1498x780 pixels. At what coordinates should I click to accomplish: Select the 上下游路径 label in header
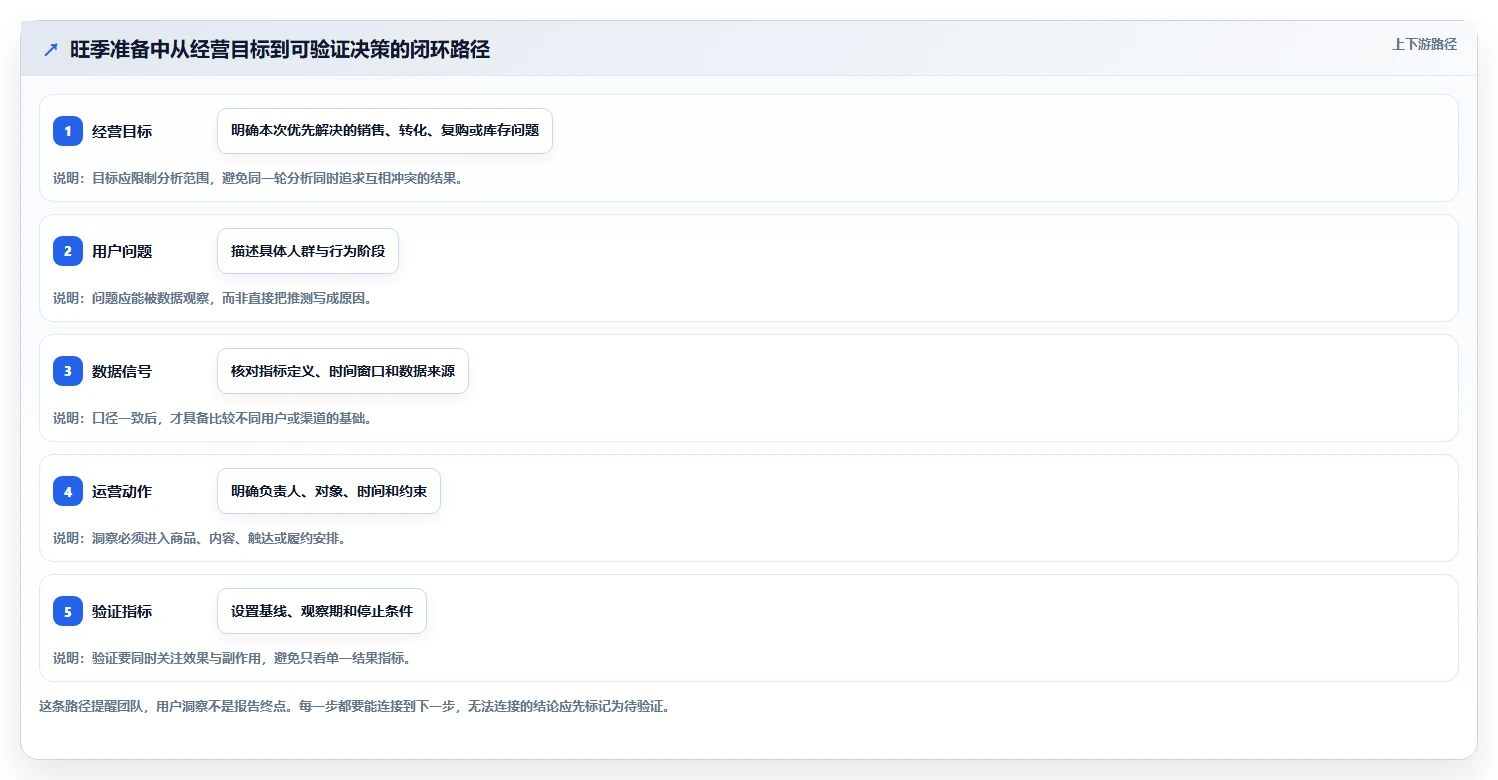pyautogui.click(x=1424, y=44)
